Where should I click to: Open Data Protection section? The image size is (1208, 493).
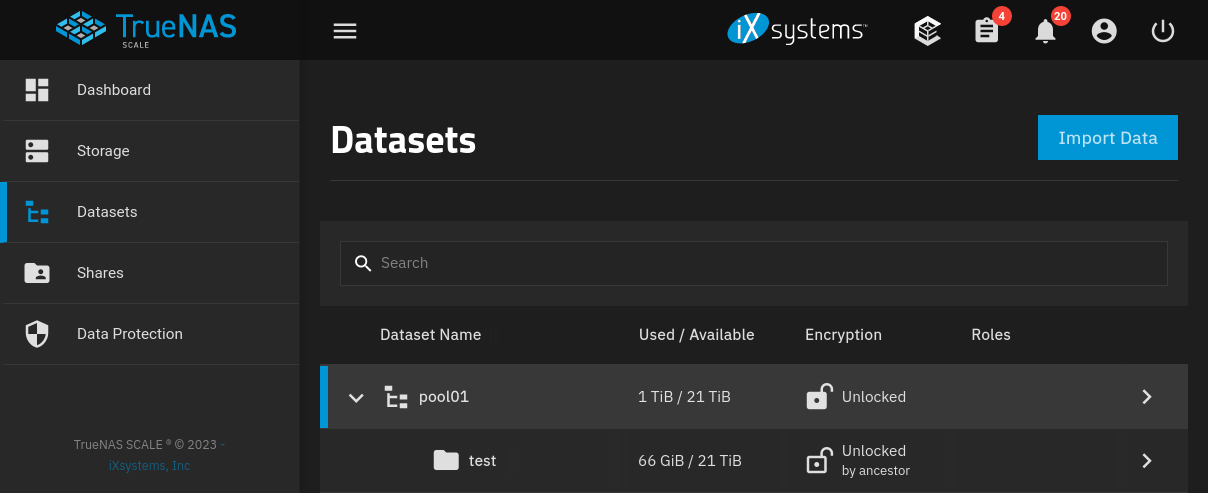(150, 334)
